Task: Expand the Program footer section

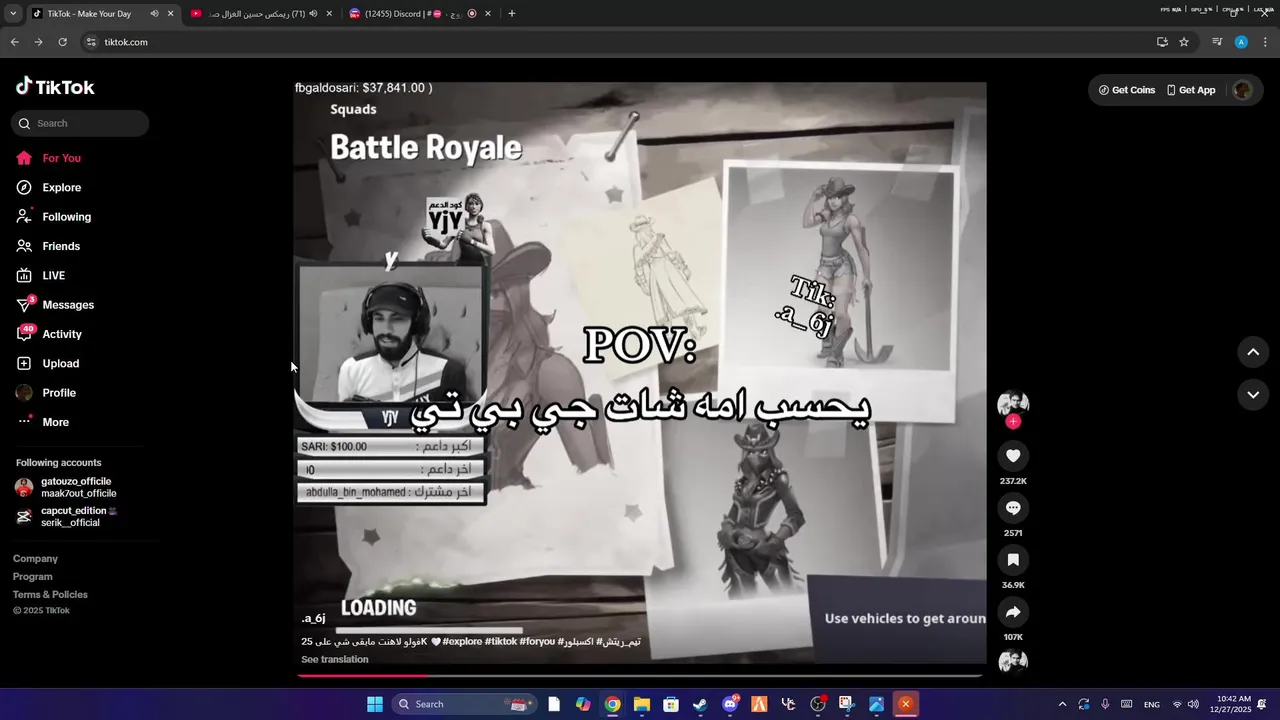Action: click(x=33, y=576)
